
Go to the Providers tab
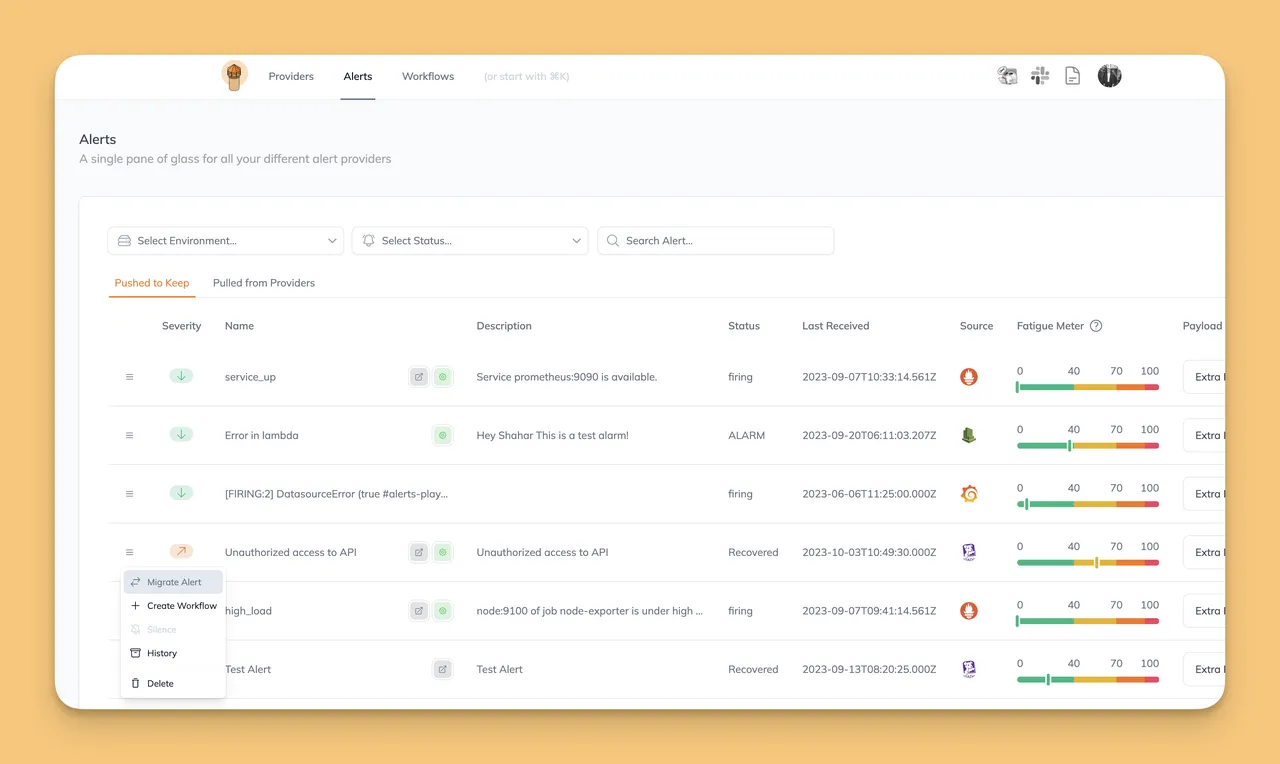291,76
